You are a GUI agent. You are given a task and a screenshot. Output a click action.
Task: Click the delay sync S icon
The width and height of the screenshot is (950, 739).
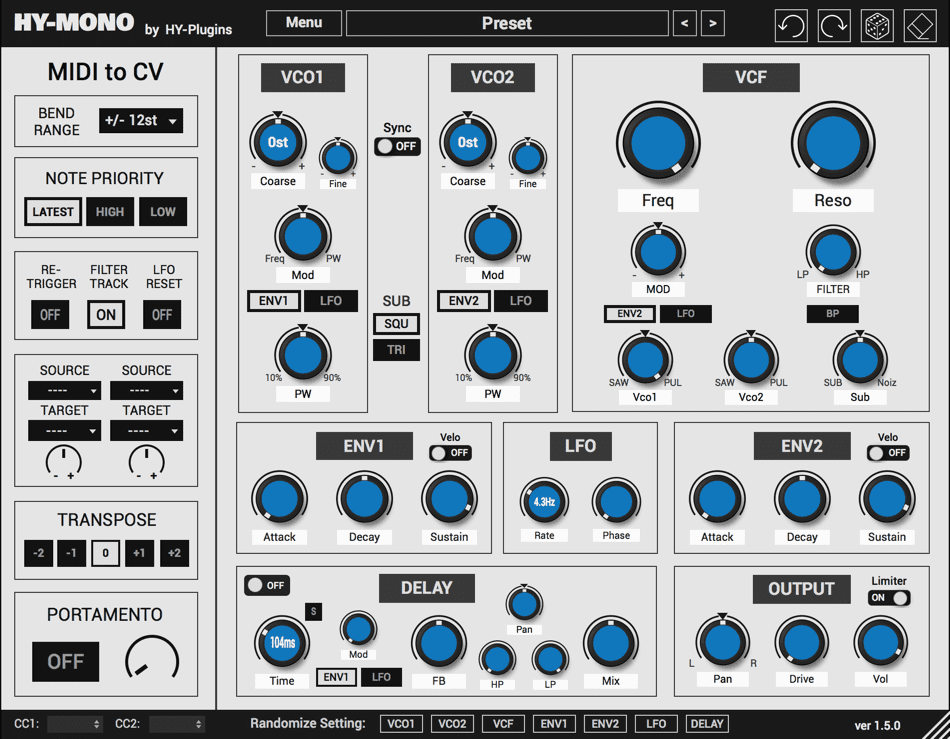313,611
